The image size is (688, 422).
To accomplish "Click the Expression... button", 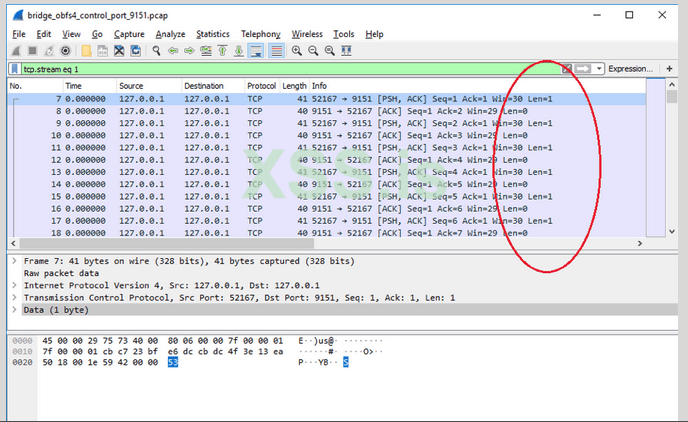I will [x=630, y=69].
